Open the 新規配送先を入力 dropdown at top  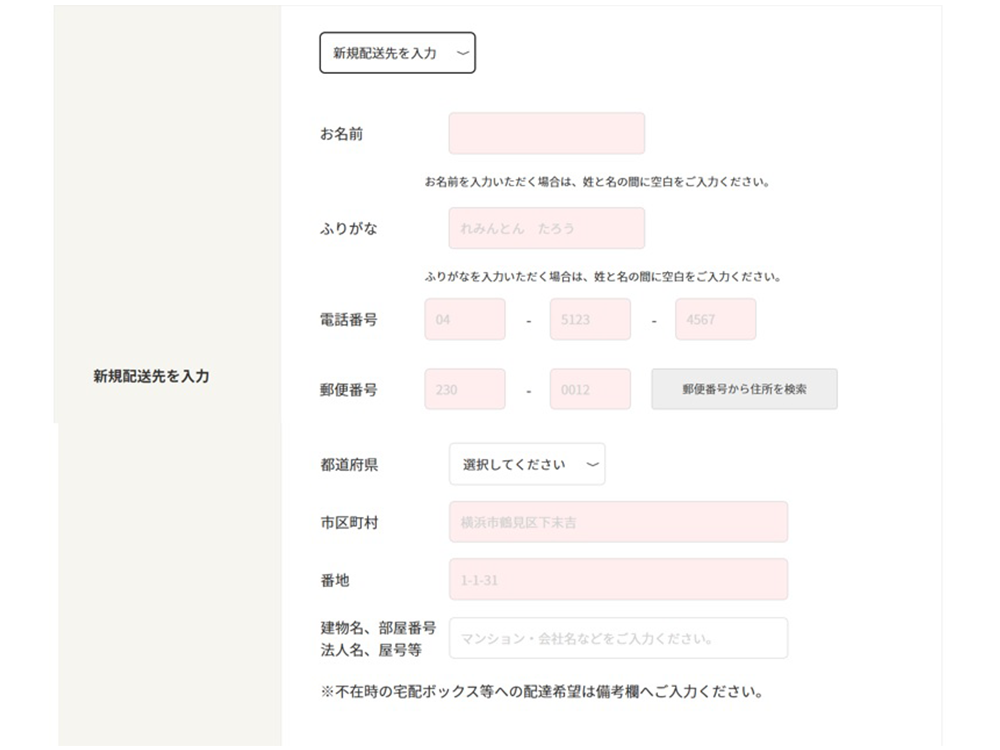click(x=397, y=53)
